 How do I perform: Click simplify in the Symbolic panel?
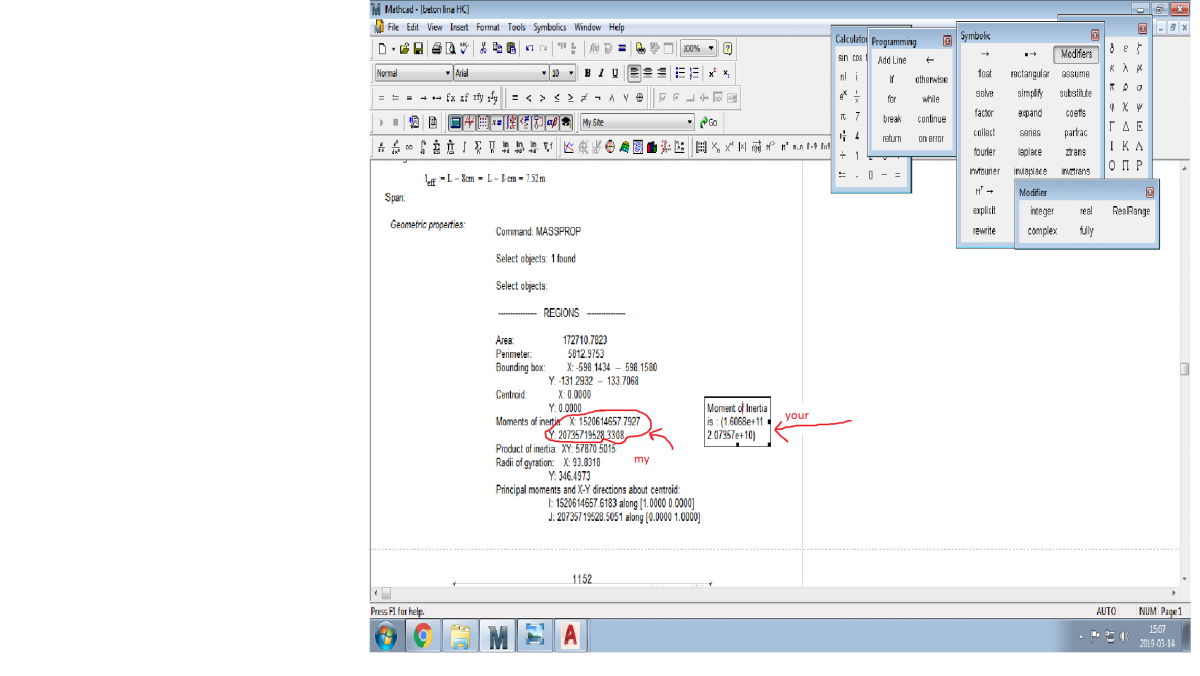point(1030,93)
